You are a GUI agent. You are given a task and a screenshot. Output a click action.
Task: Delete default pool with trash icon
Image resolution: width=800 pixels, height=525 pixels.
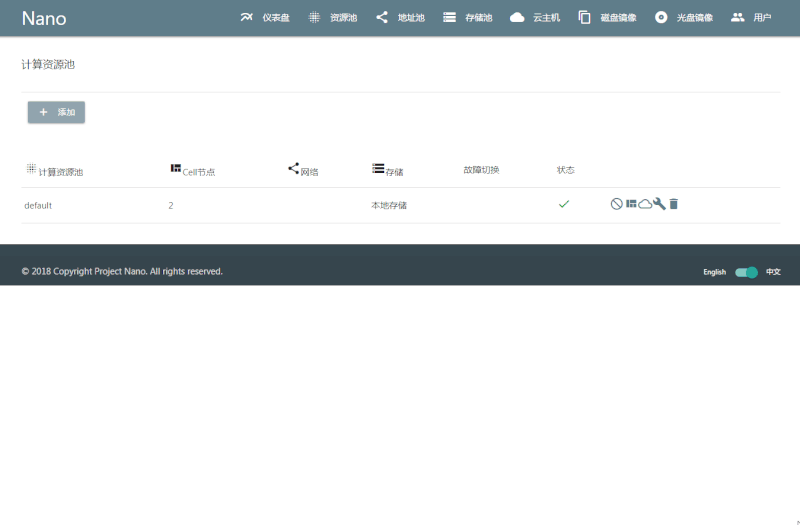point(673,204)
